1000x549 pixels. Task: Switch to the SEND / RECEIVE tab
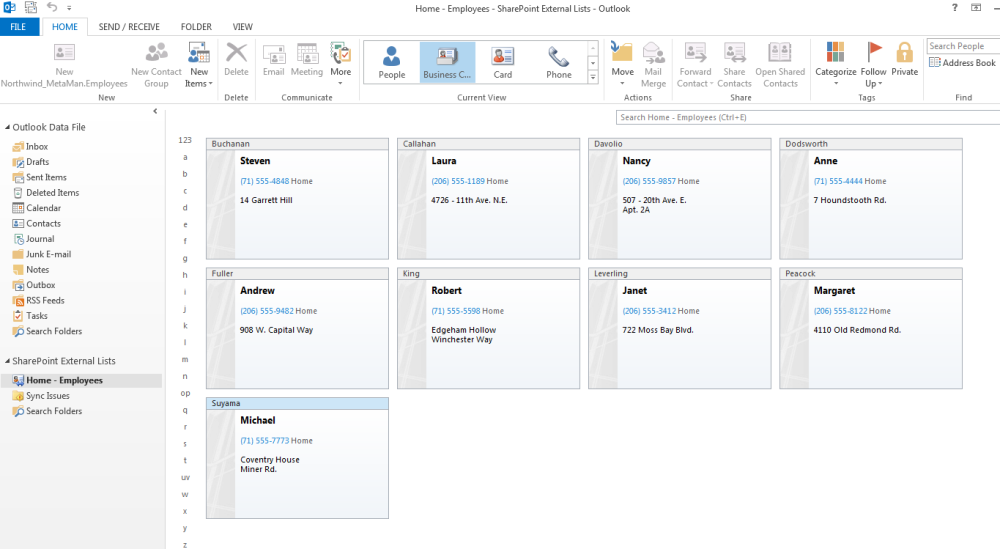point(129,27)
